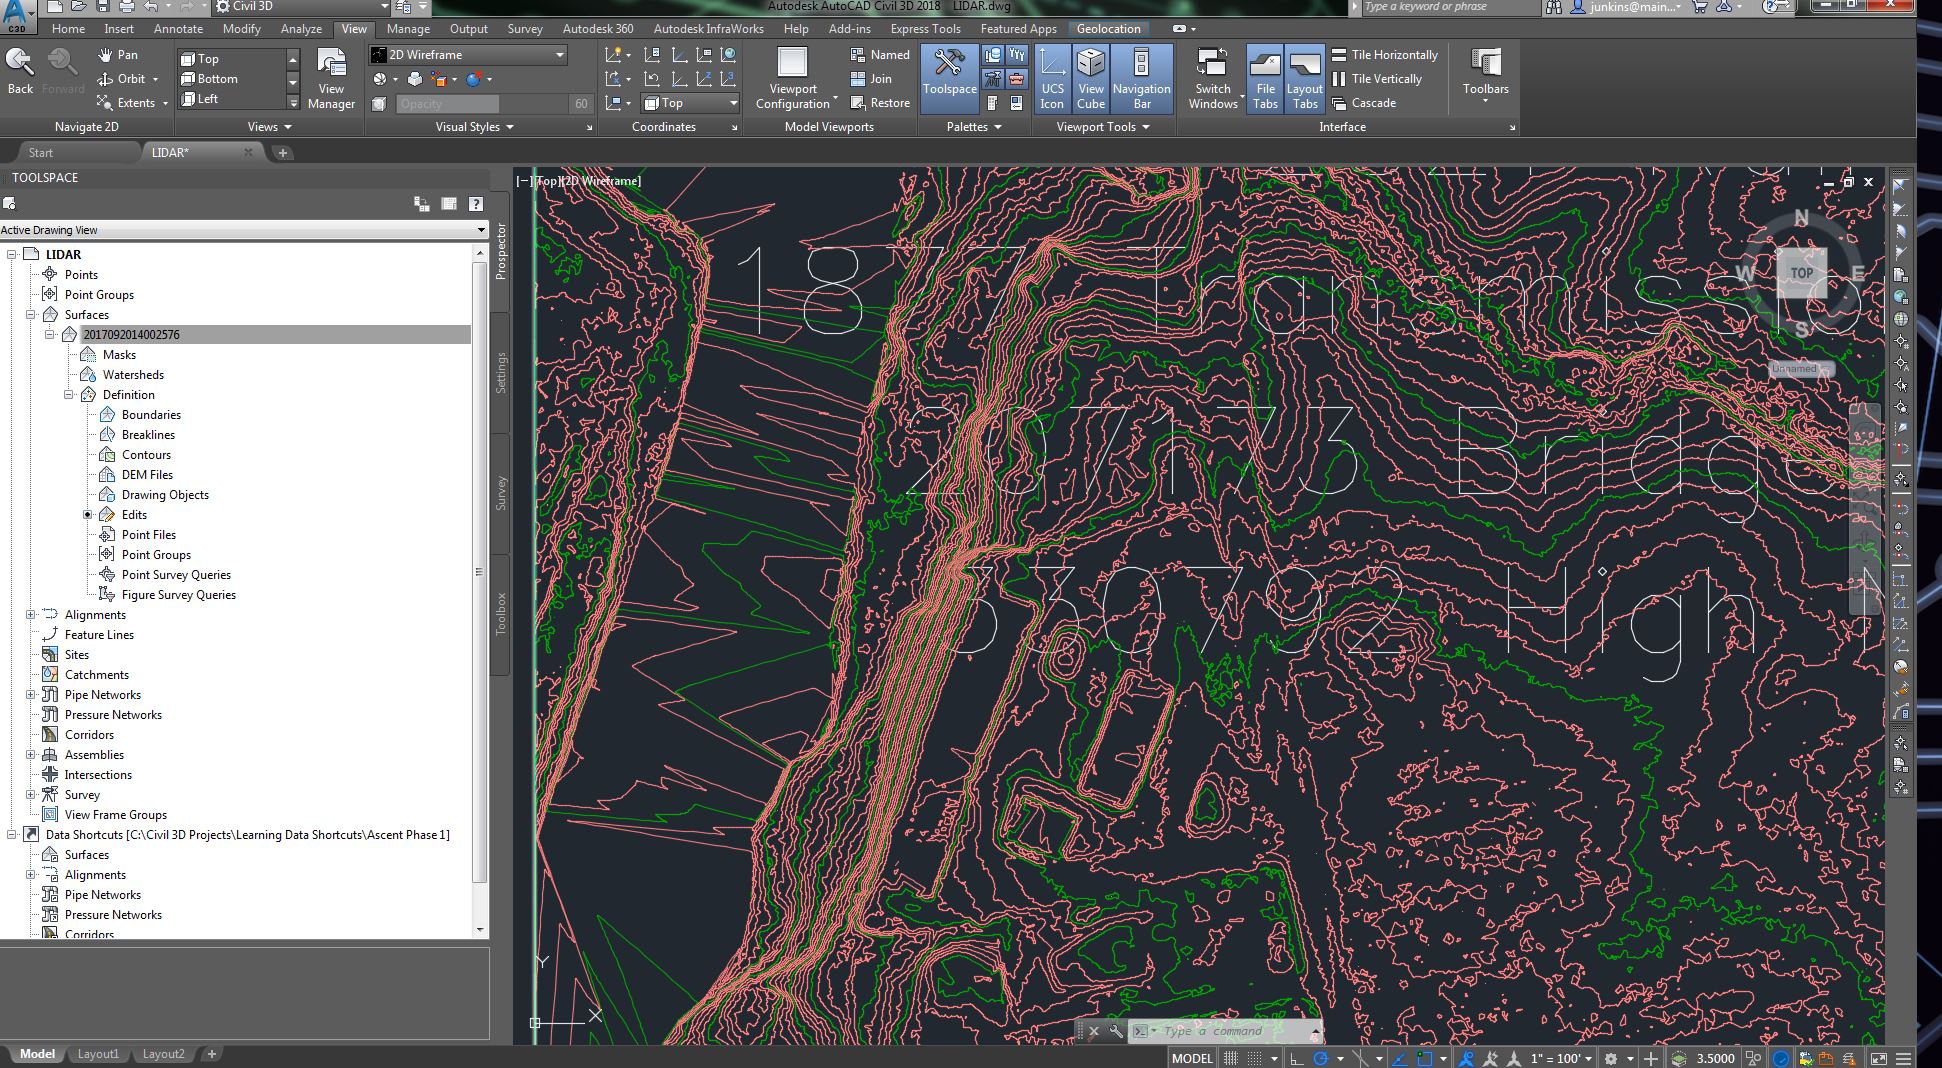1942x1068 pixels.
Task: Toggle Layout Tabs display
Action: pyautogui.click(x=1305, y=77)
